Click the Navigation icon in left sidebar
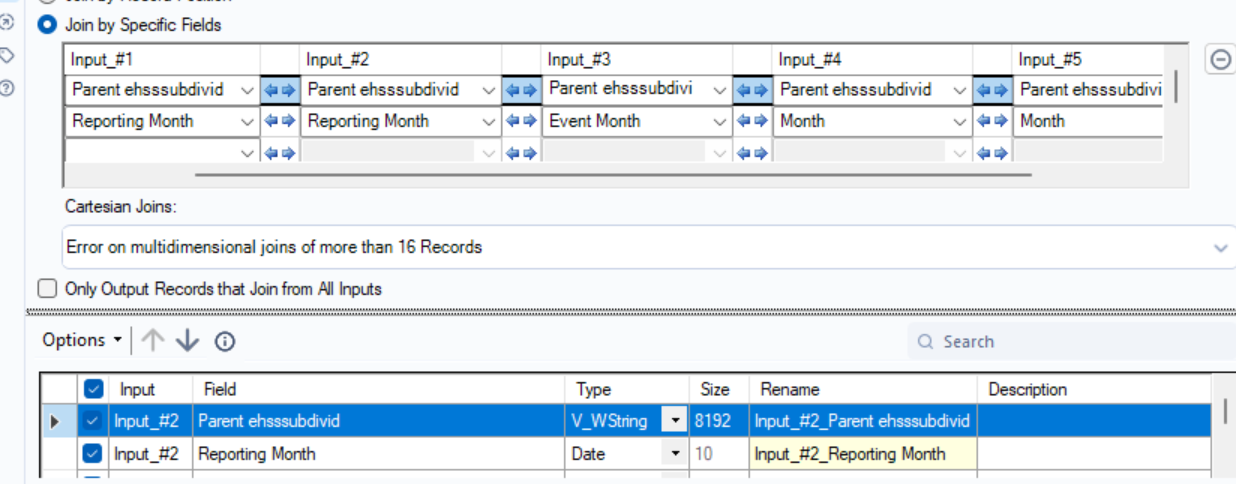 point(7,22)
